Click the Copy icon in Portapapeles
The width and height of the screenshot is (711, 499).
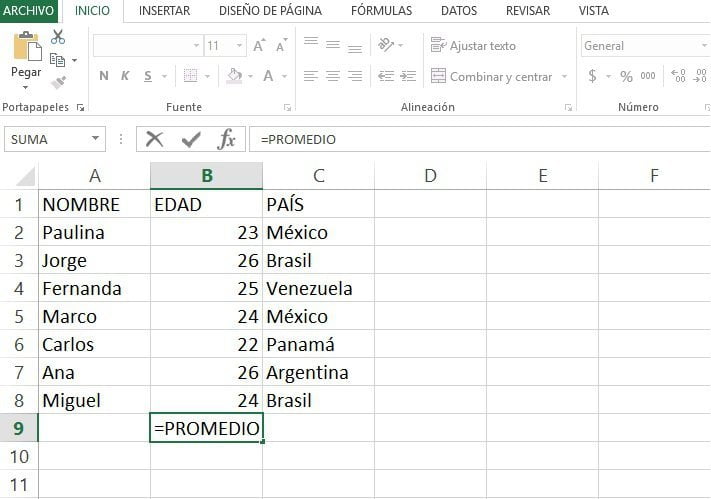tap(57, 59)
